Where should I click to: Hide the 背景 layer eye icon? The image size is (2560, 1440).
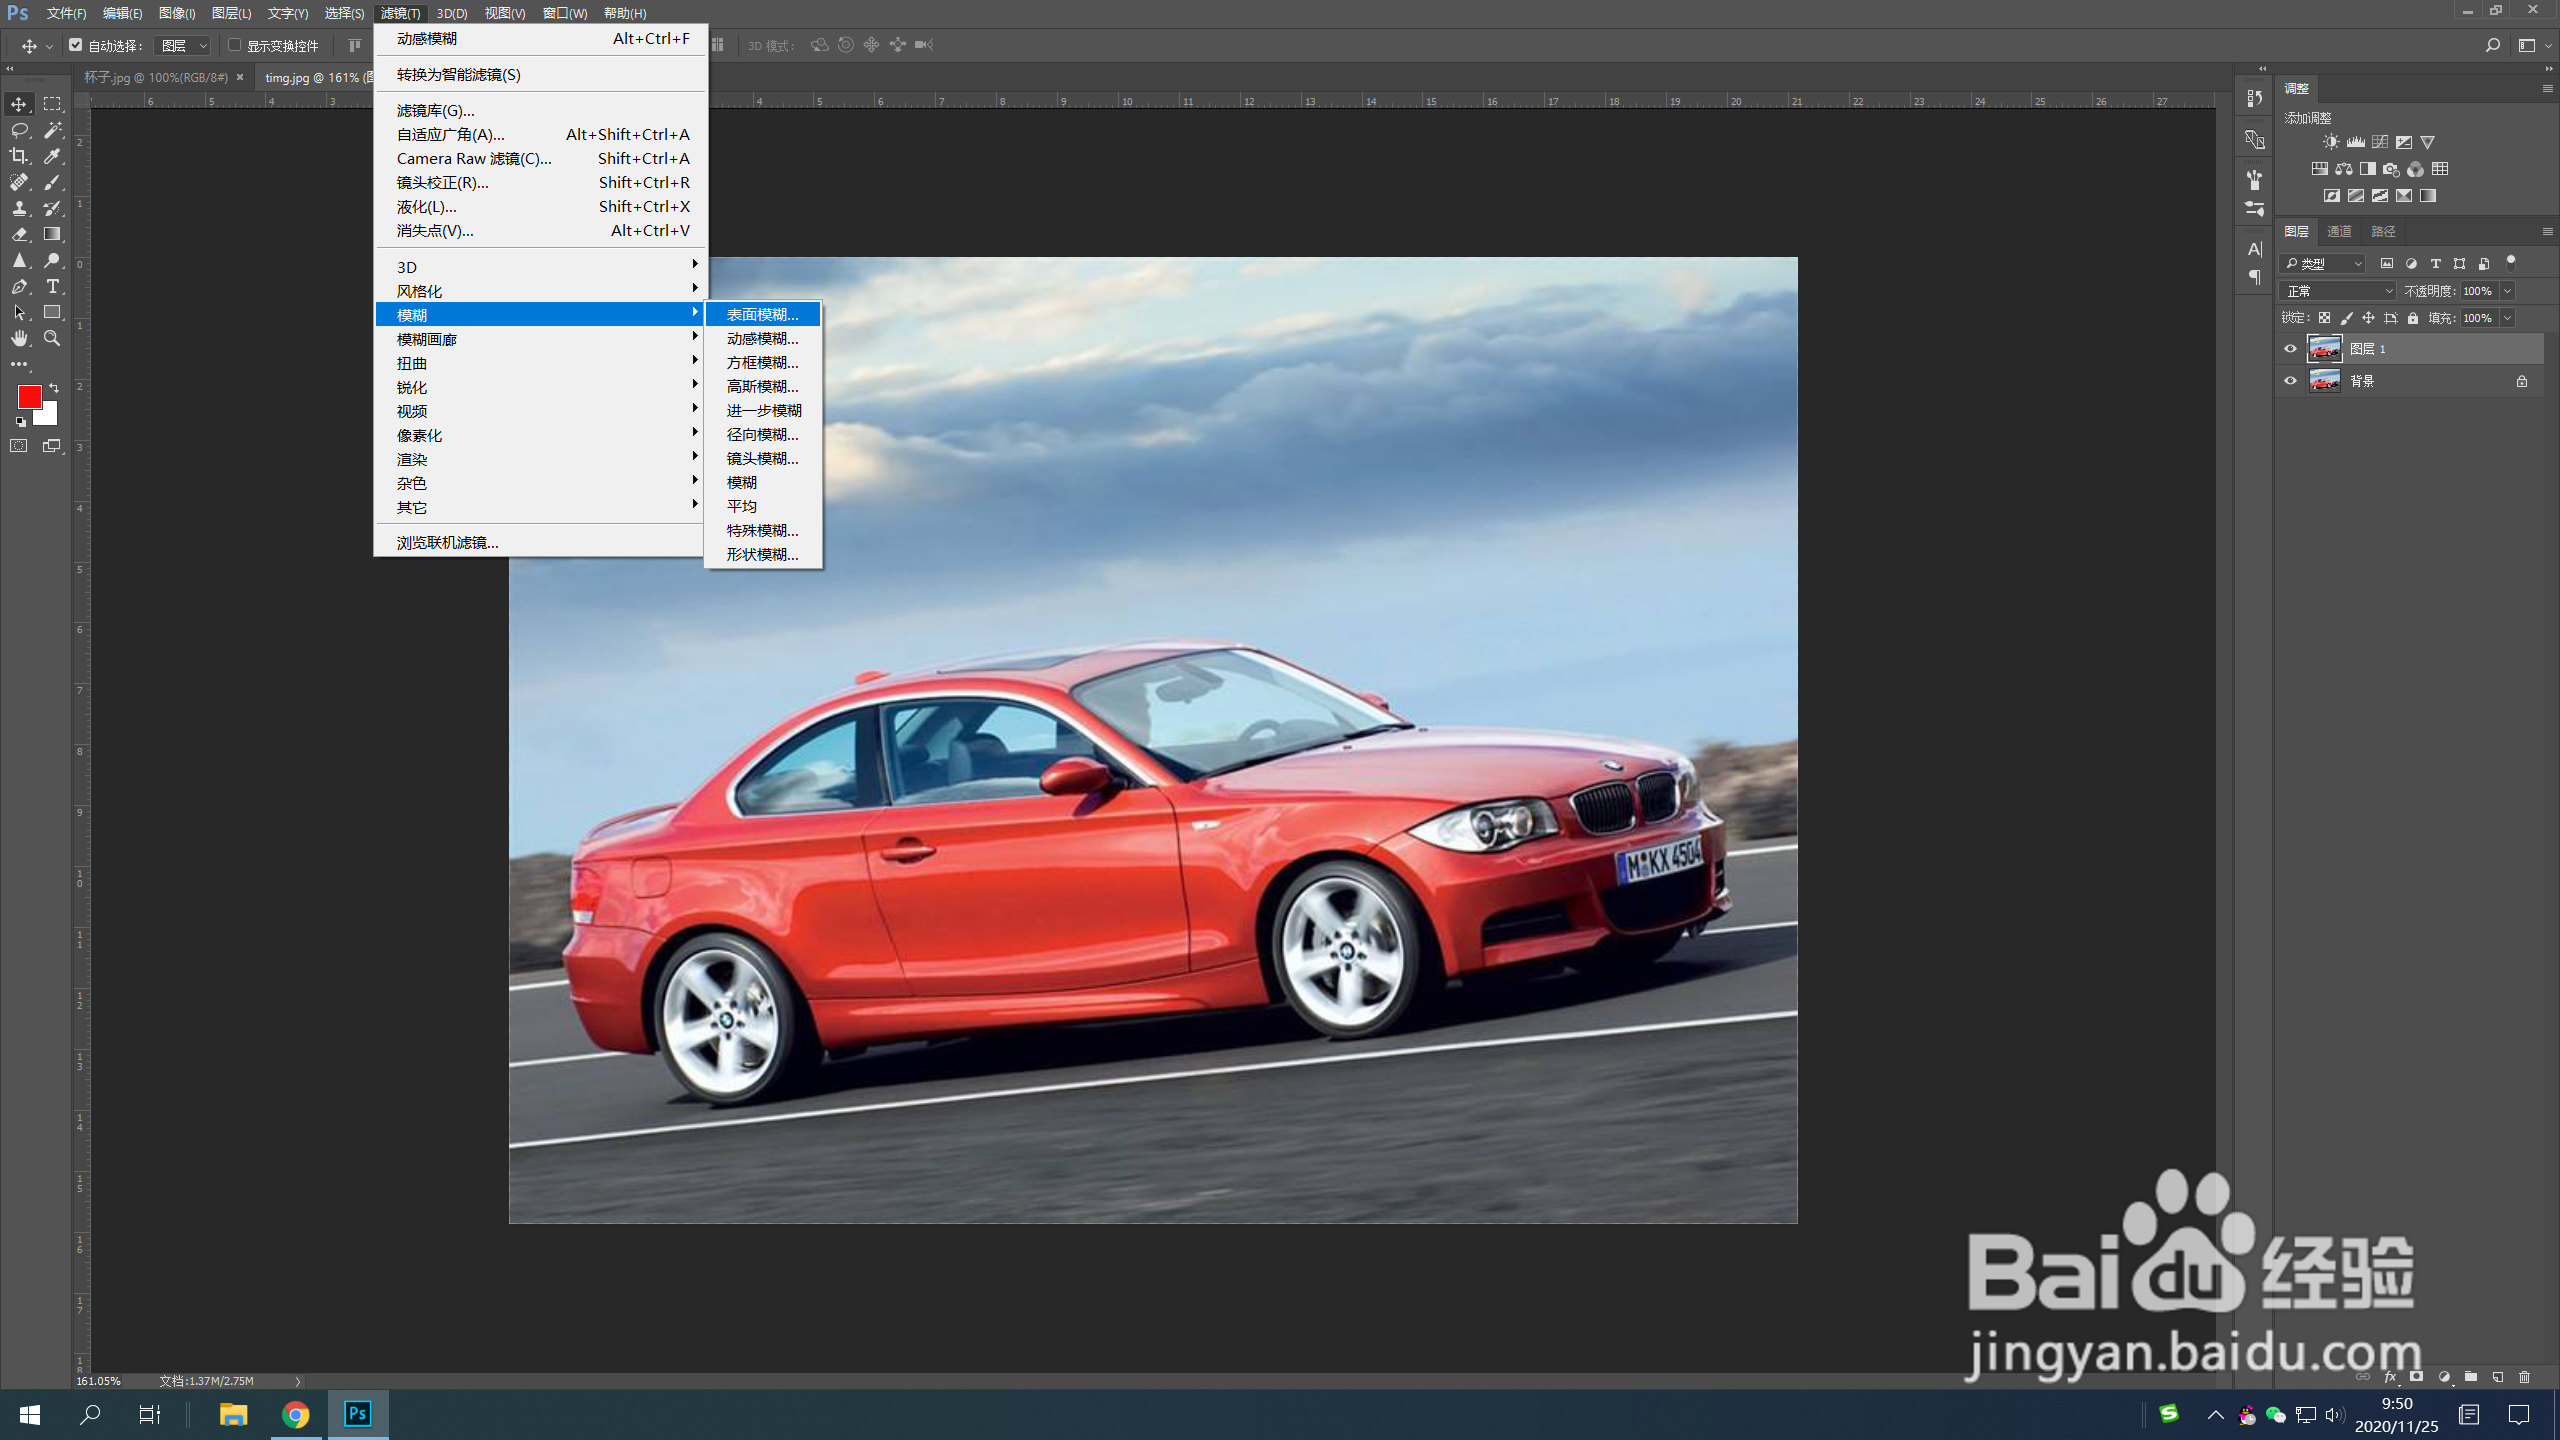(2290, 381)
